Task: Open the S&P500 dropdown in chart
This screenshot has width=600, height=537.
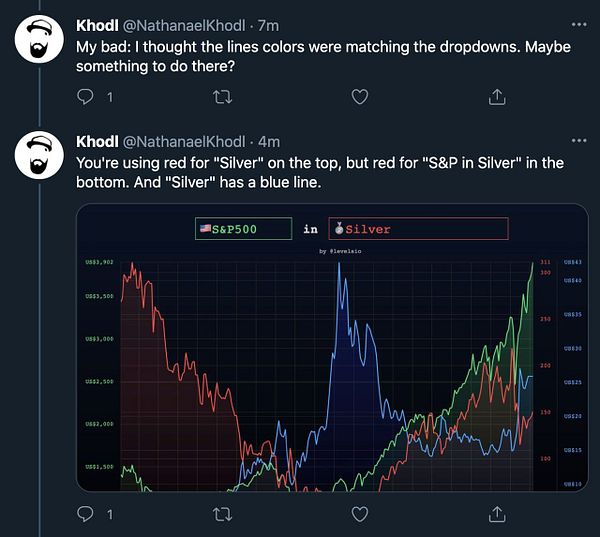Action: coord(244,229)
